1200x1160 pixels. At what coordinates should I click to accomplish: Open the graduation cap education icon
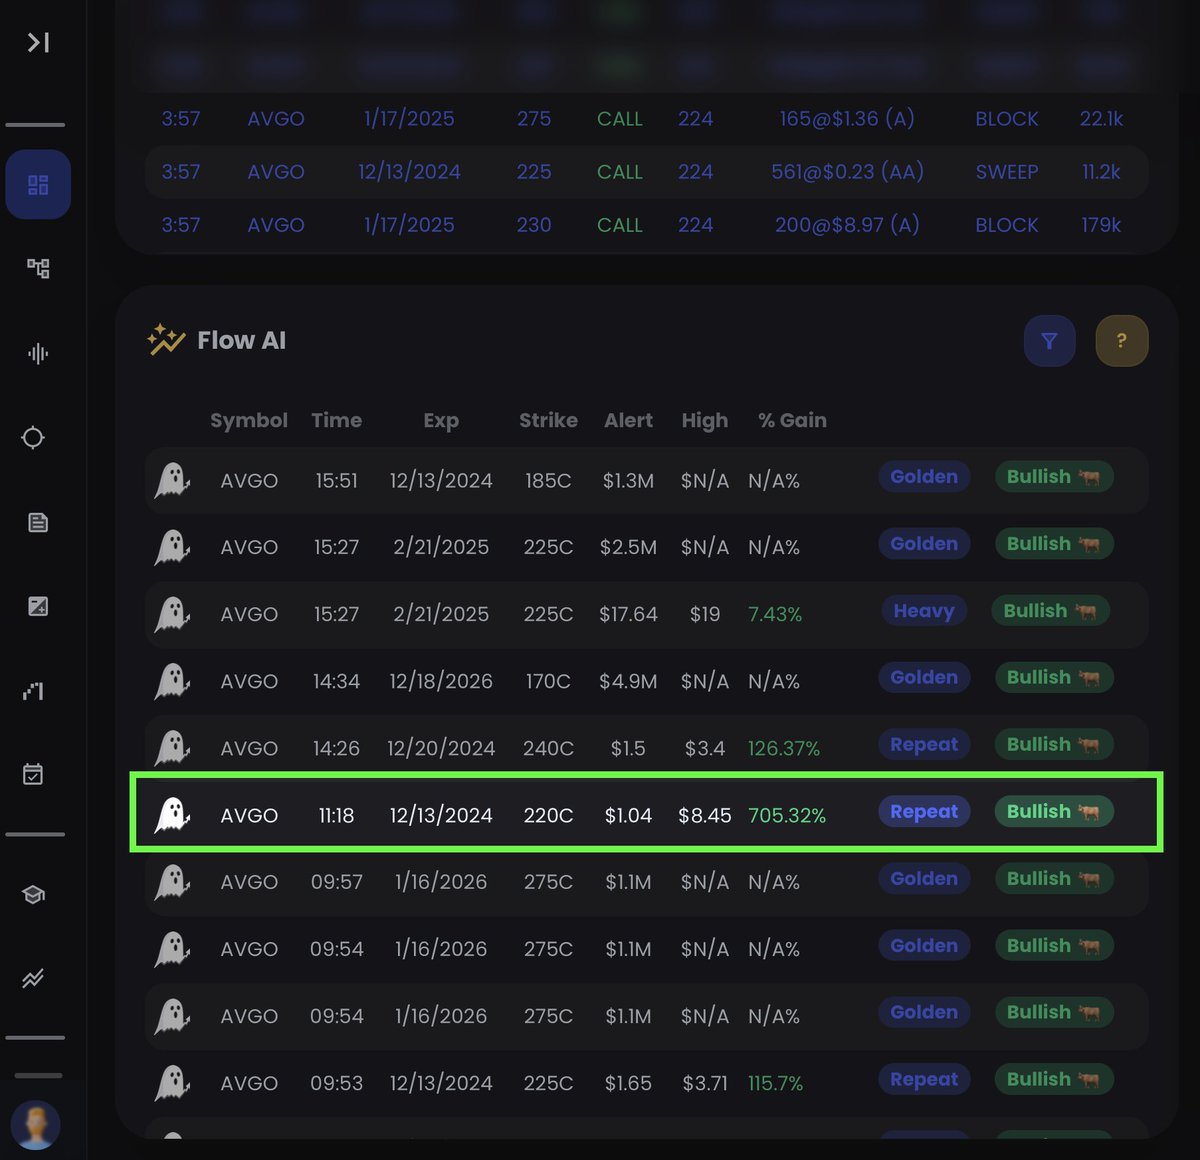pos(33,894)
